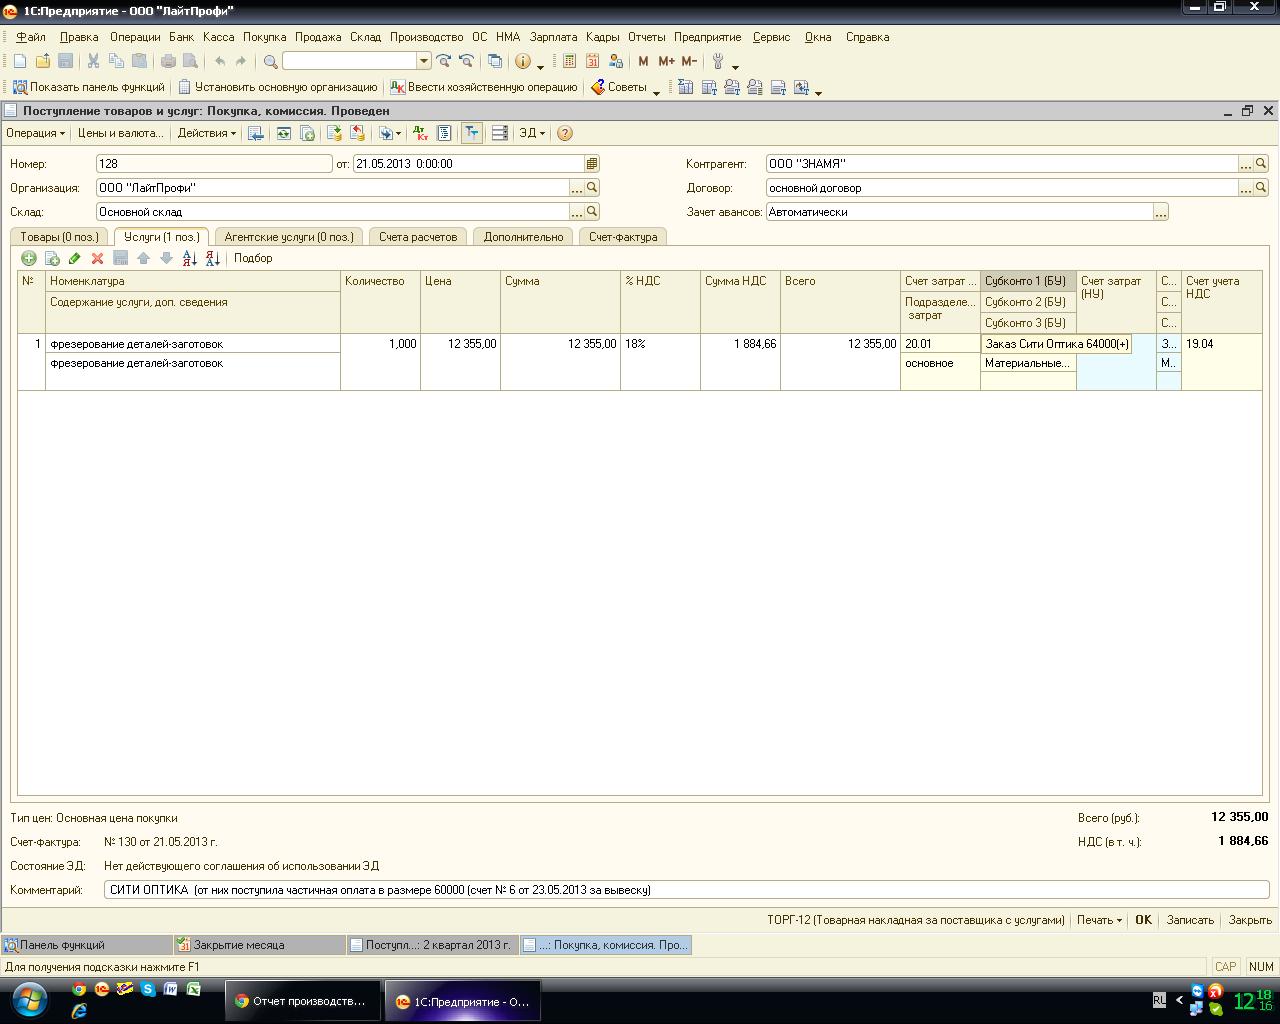Click the red delete row icon

(x=97, y=258)
